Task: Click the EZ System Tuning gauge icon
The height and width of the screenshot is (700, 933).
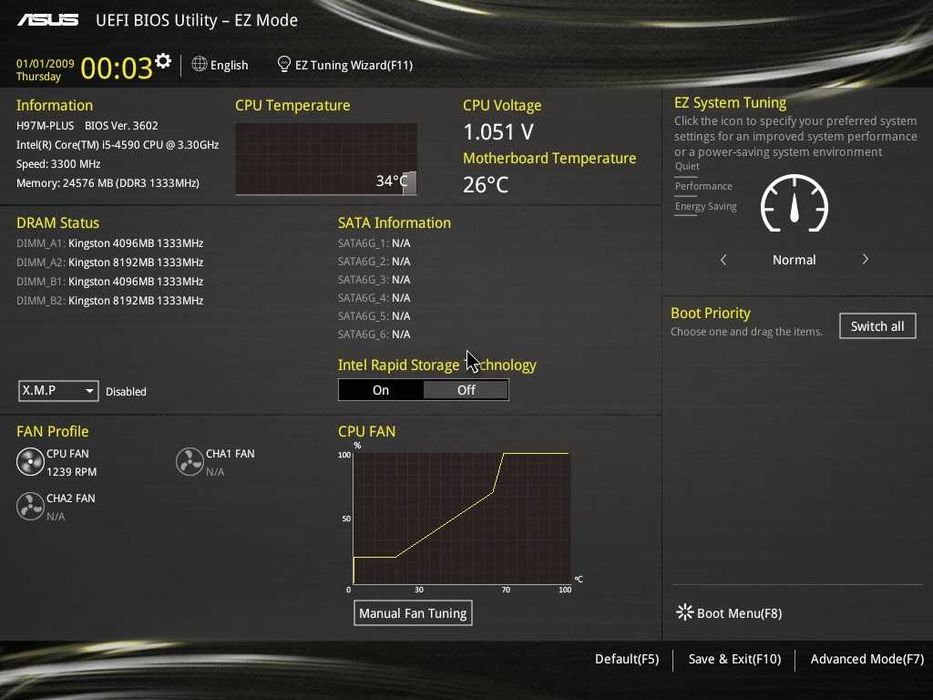Action: (x=794, y=203)
